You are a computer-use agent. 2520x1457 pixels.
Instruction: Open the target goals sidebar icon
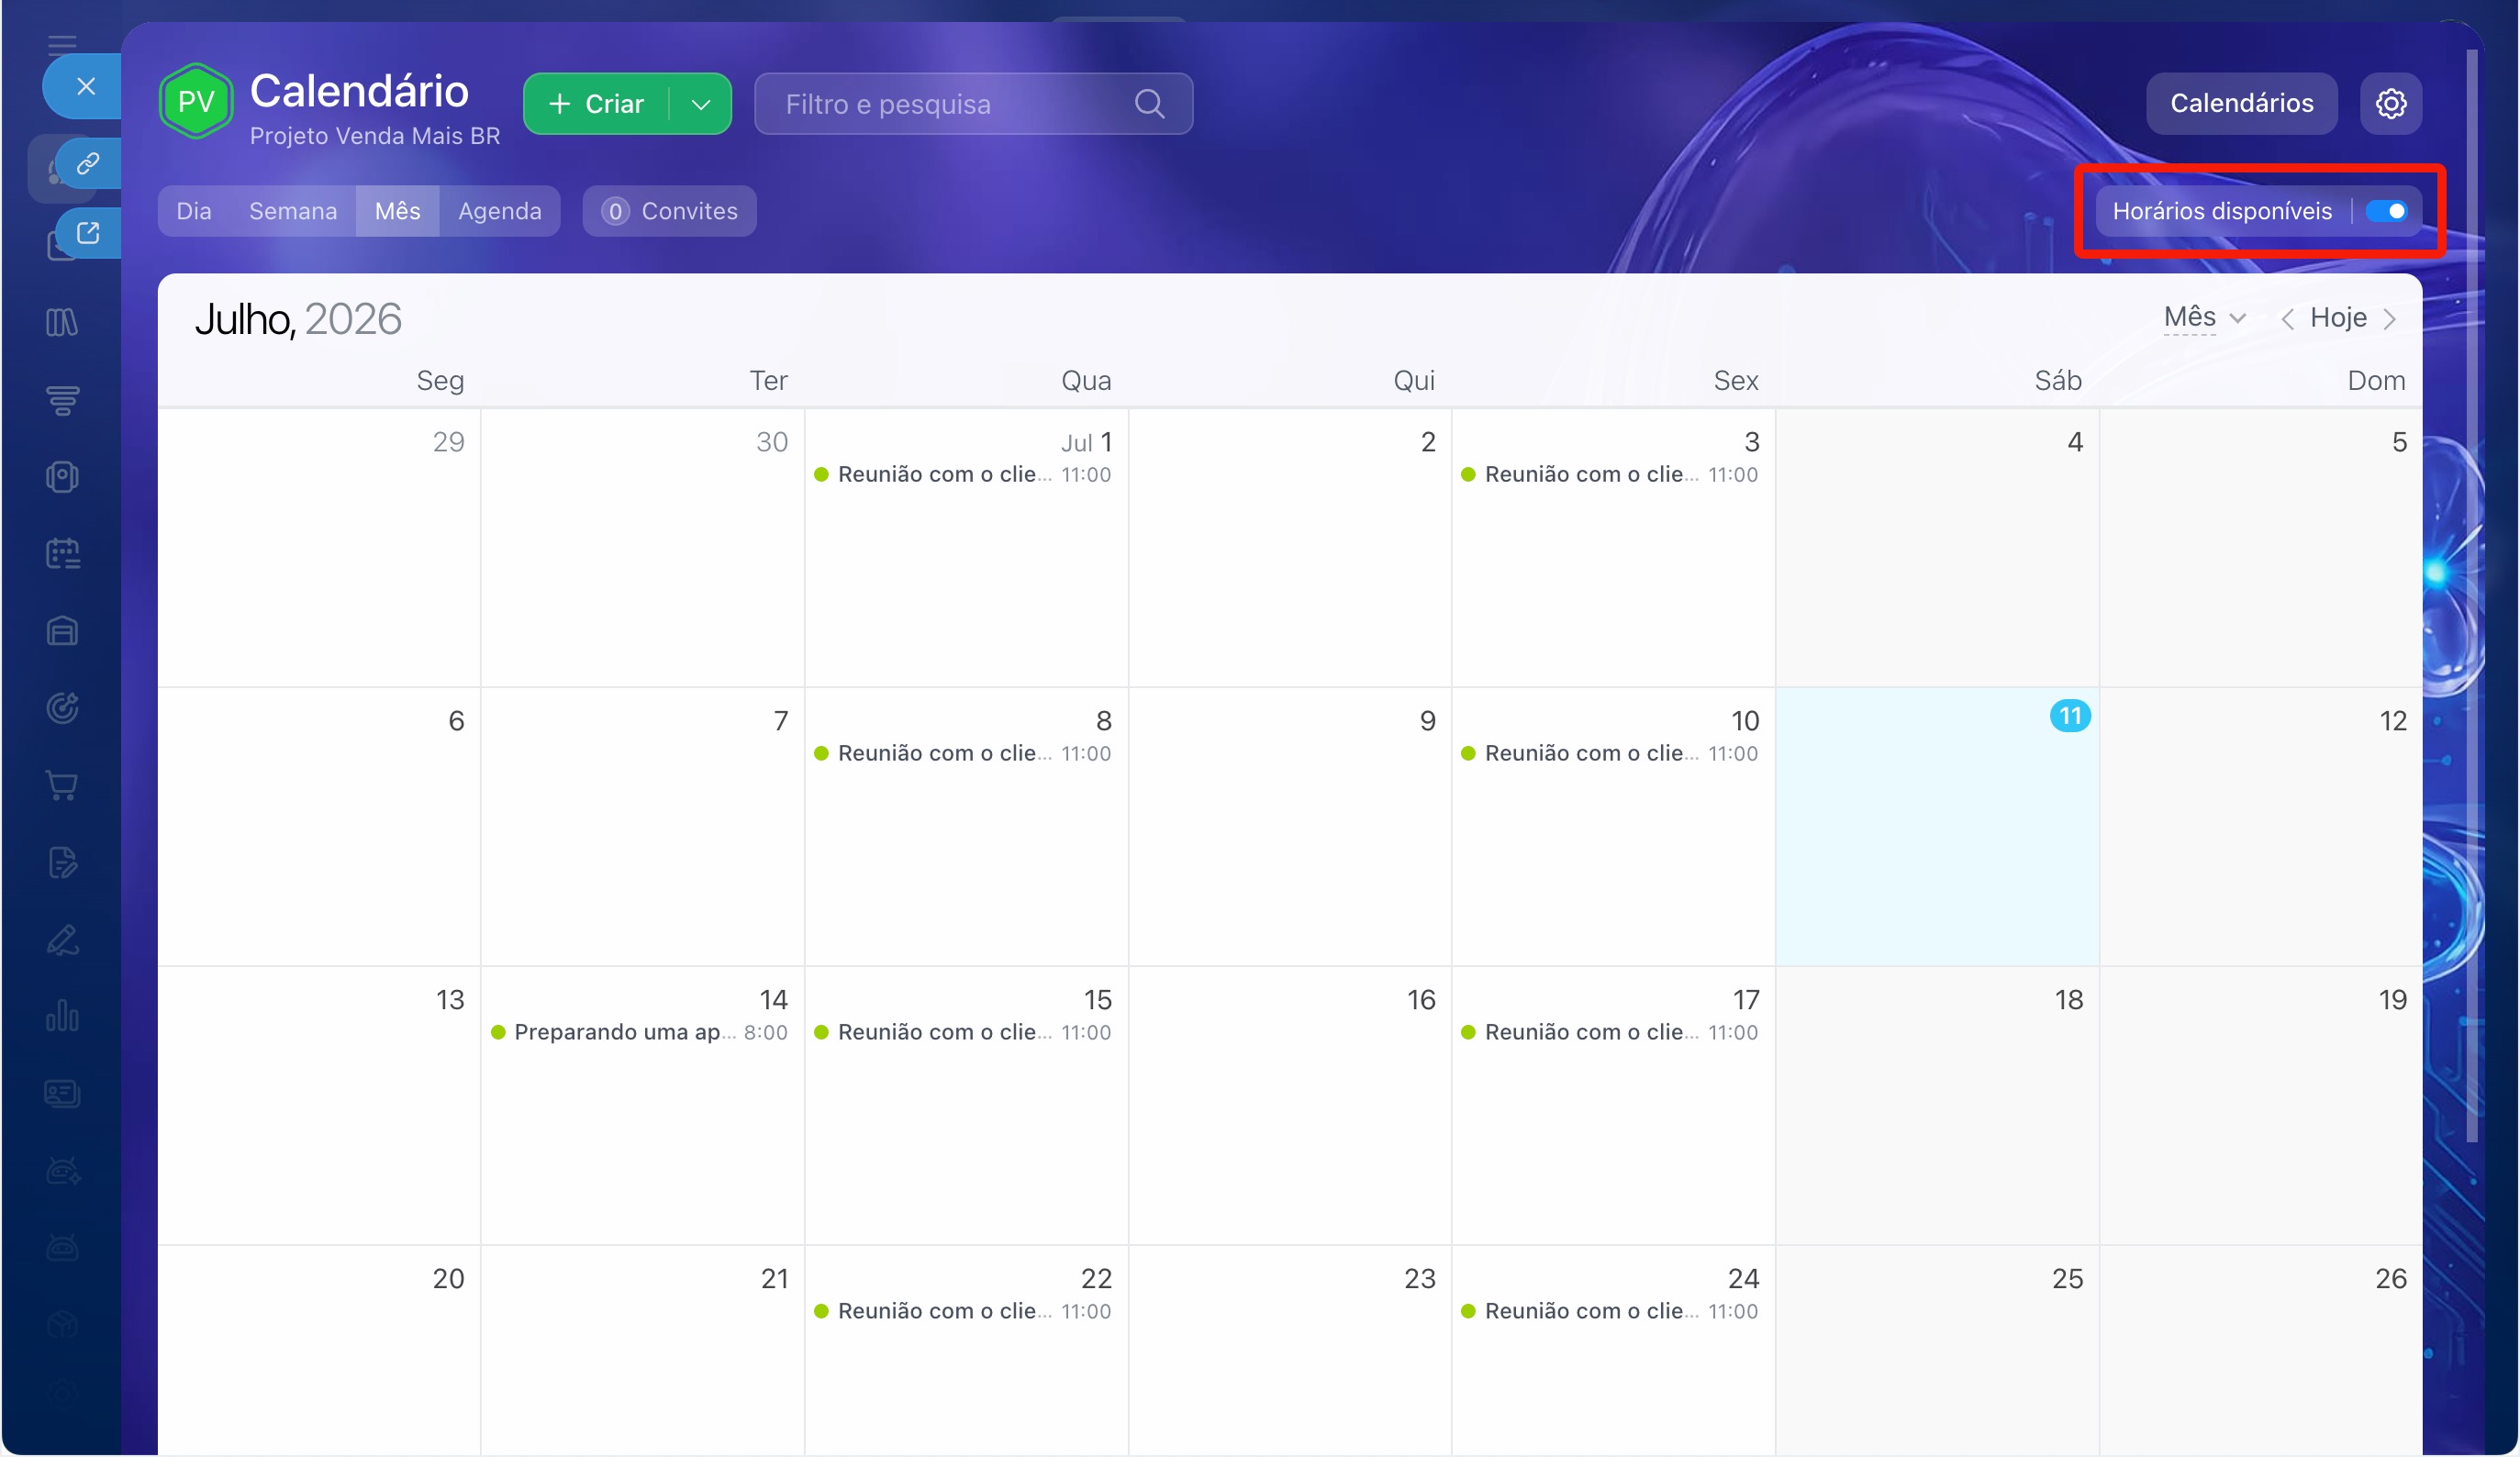point(62,708)
